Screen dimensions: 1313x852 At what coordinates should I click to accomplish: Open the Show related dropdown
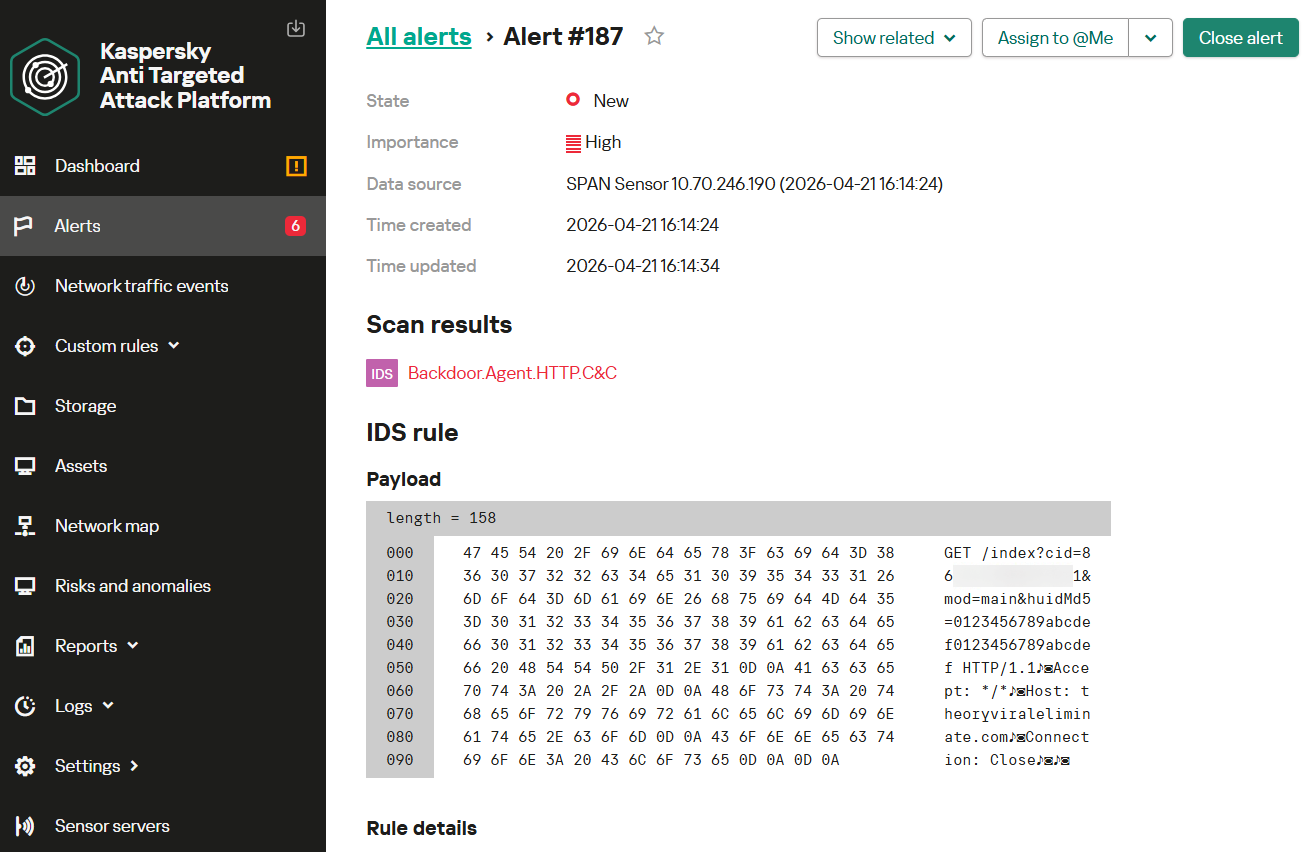[x=894, y=38]
